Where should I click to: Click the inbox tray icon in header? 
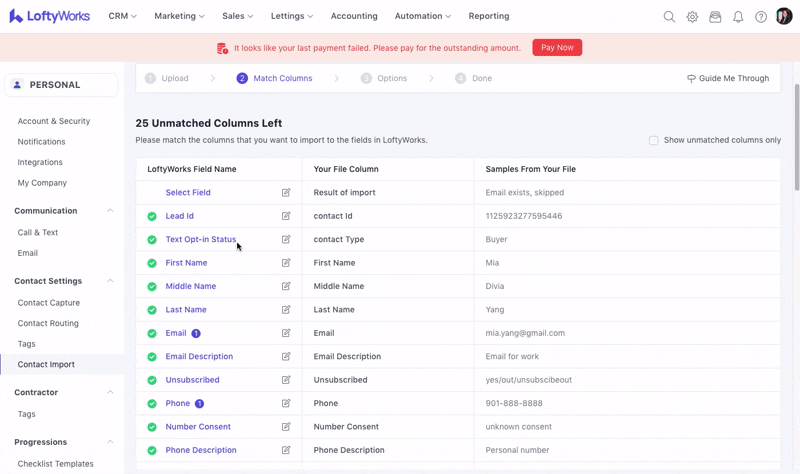pyautogui.click(x=715, y=17)
